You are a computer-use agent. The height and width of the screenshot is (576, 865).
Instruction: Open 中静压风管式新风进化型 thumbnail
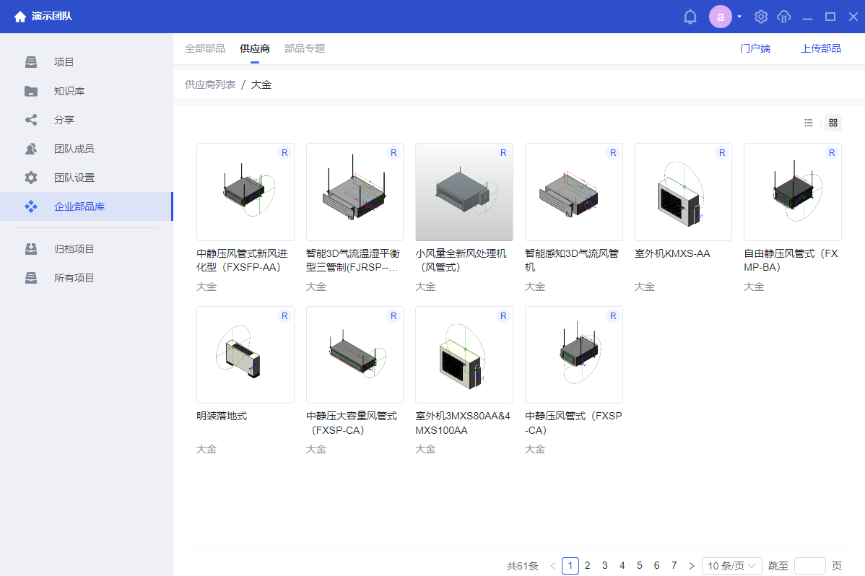[245, 192]
